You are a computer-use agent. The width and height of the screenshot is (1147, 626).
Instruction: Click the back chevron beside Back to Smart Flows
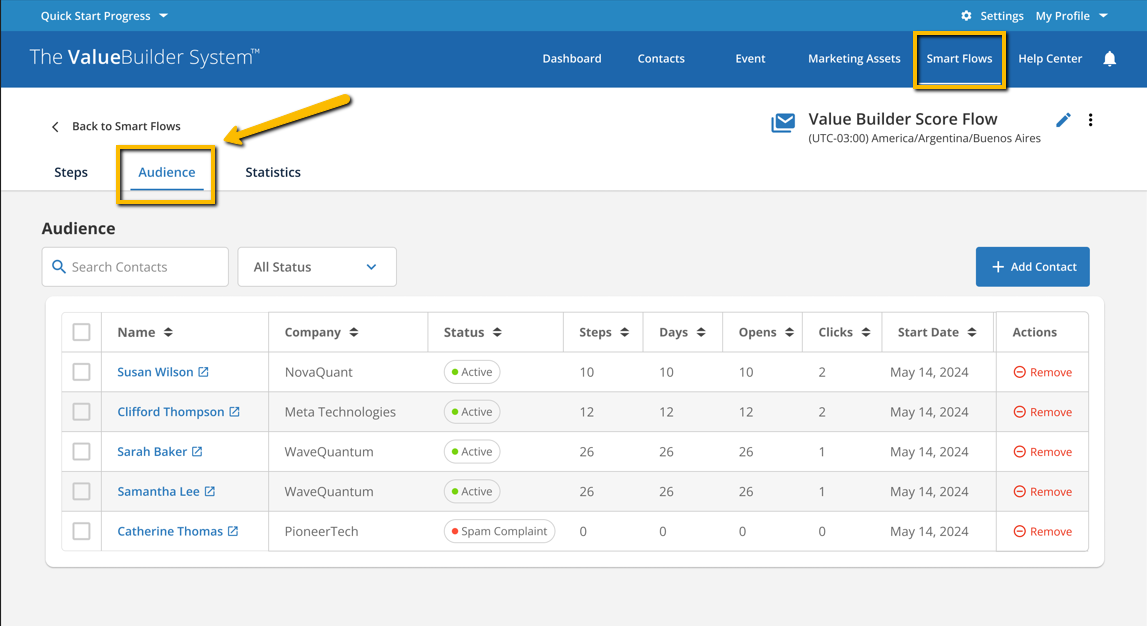click(55, 126)
